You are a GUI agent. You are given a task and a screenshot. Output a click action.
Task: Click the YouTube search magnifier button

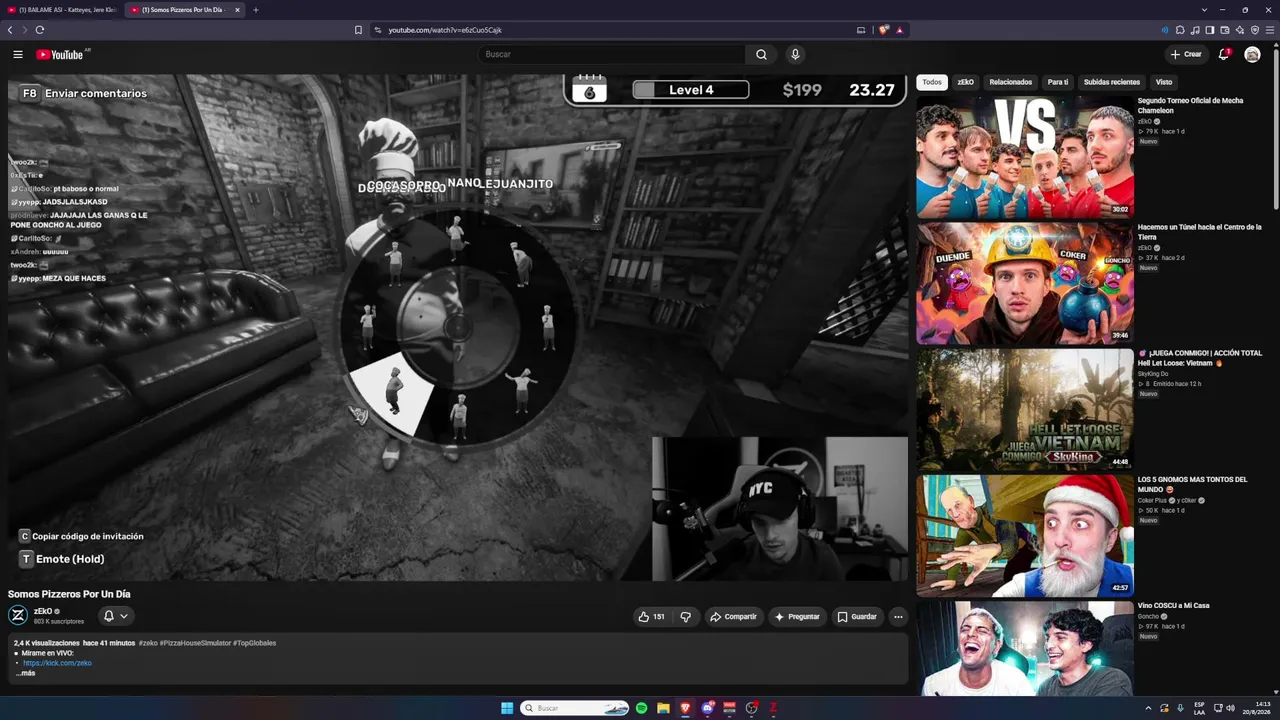point(761,55)
